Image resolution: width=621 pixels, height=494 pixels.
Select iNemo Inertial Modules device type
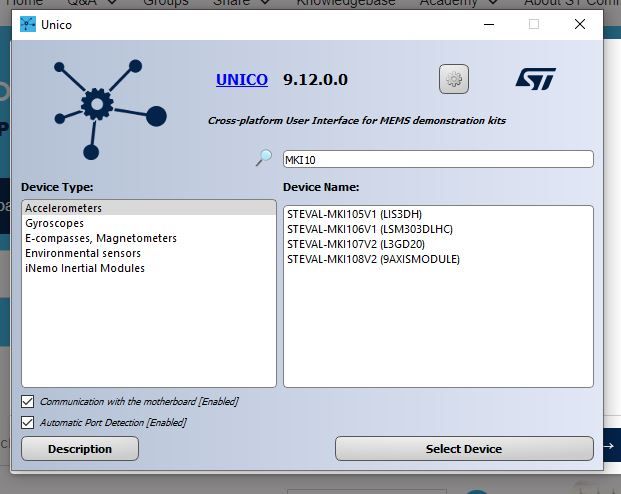pyautogui.click(x=149, y=268)
